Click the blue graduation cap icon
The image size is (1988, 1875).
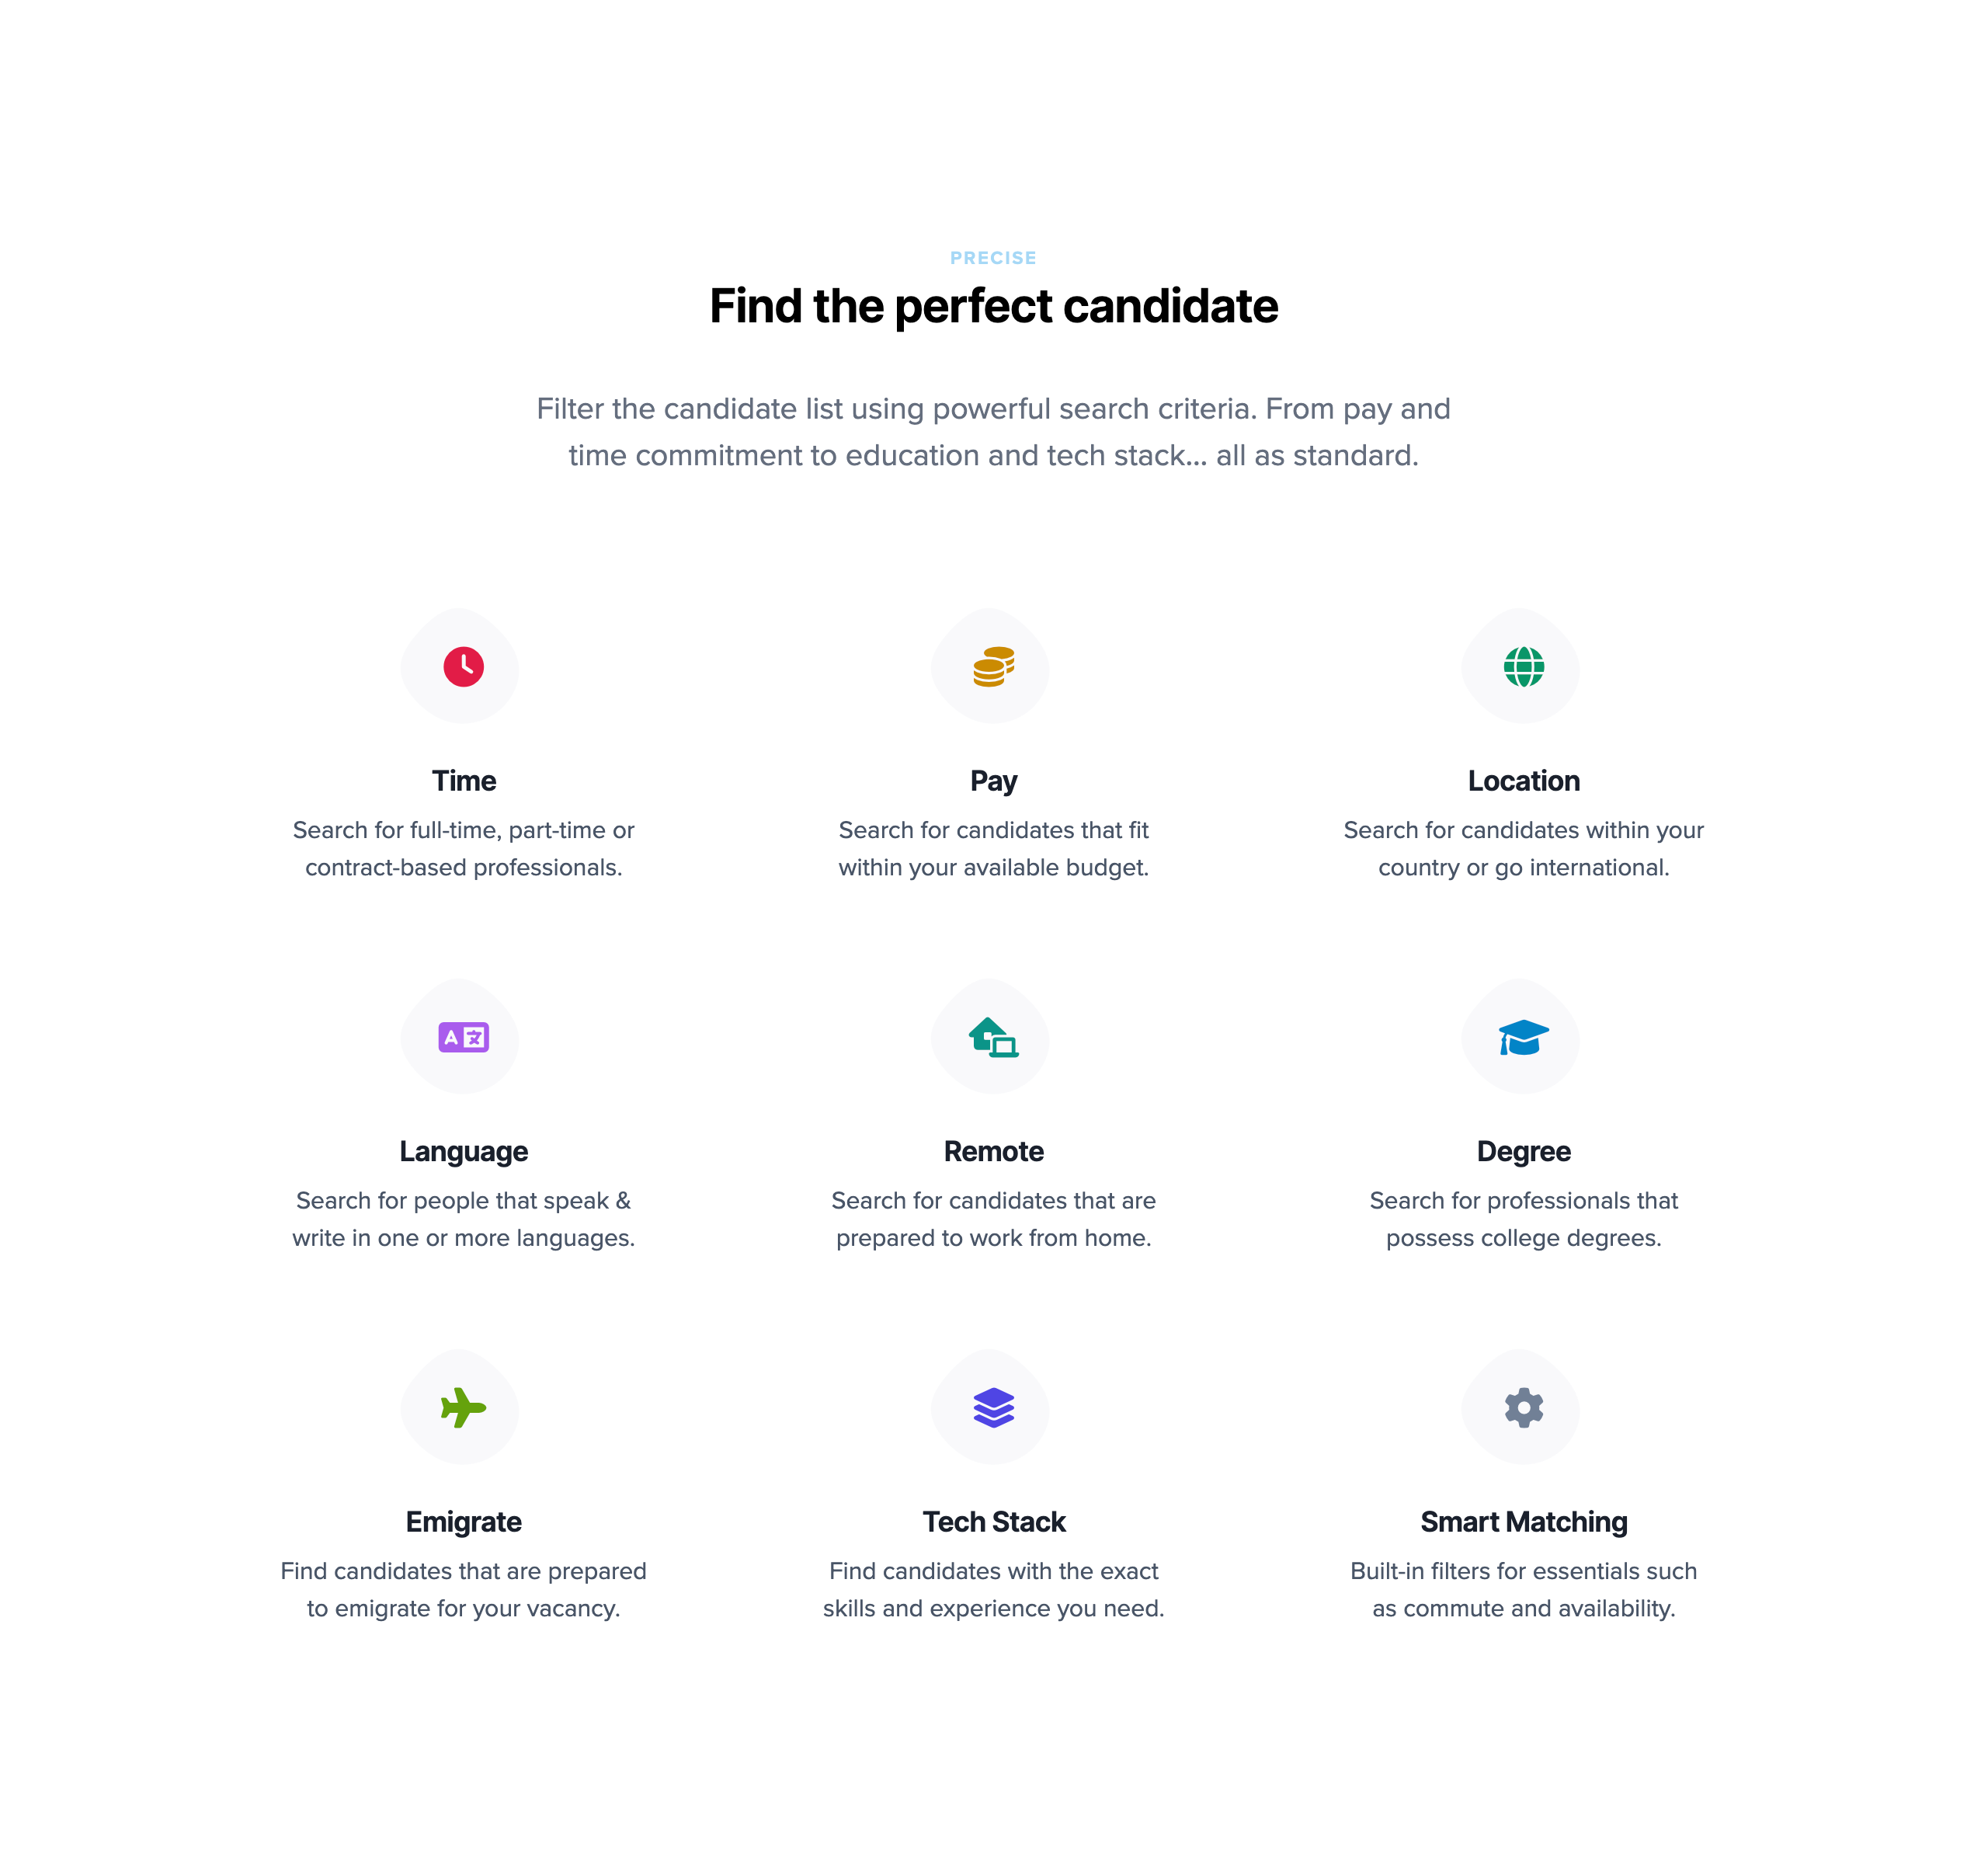[1524, 1037]
